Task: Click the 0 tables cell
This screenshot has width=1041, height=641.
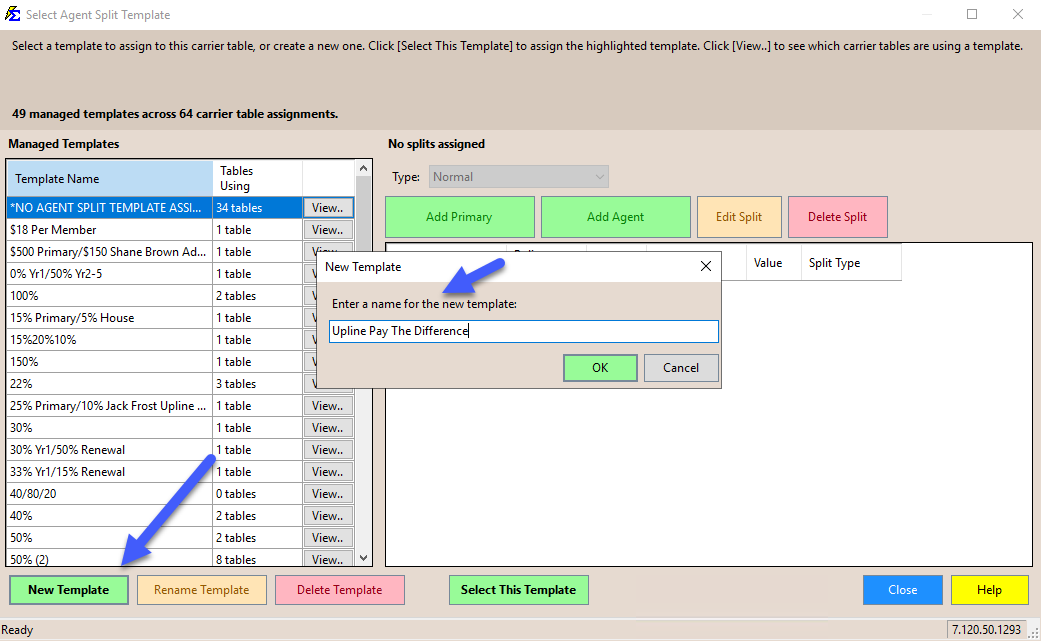Action: pyautogui.click(x=258, y=493)
